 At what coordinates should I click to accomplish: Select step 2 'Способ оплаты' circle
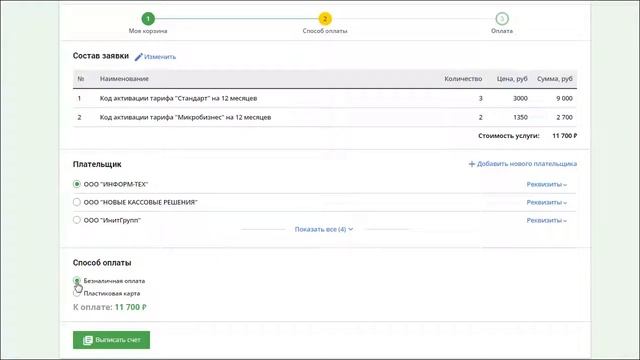pyautogui.click(x=325, y=19)
